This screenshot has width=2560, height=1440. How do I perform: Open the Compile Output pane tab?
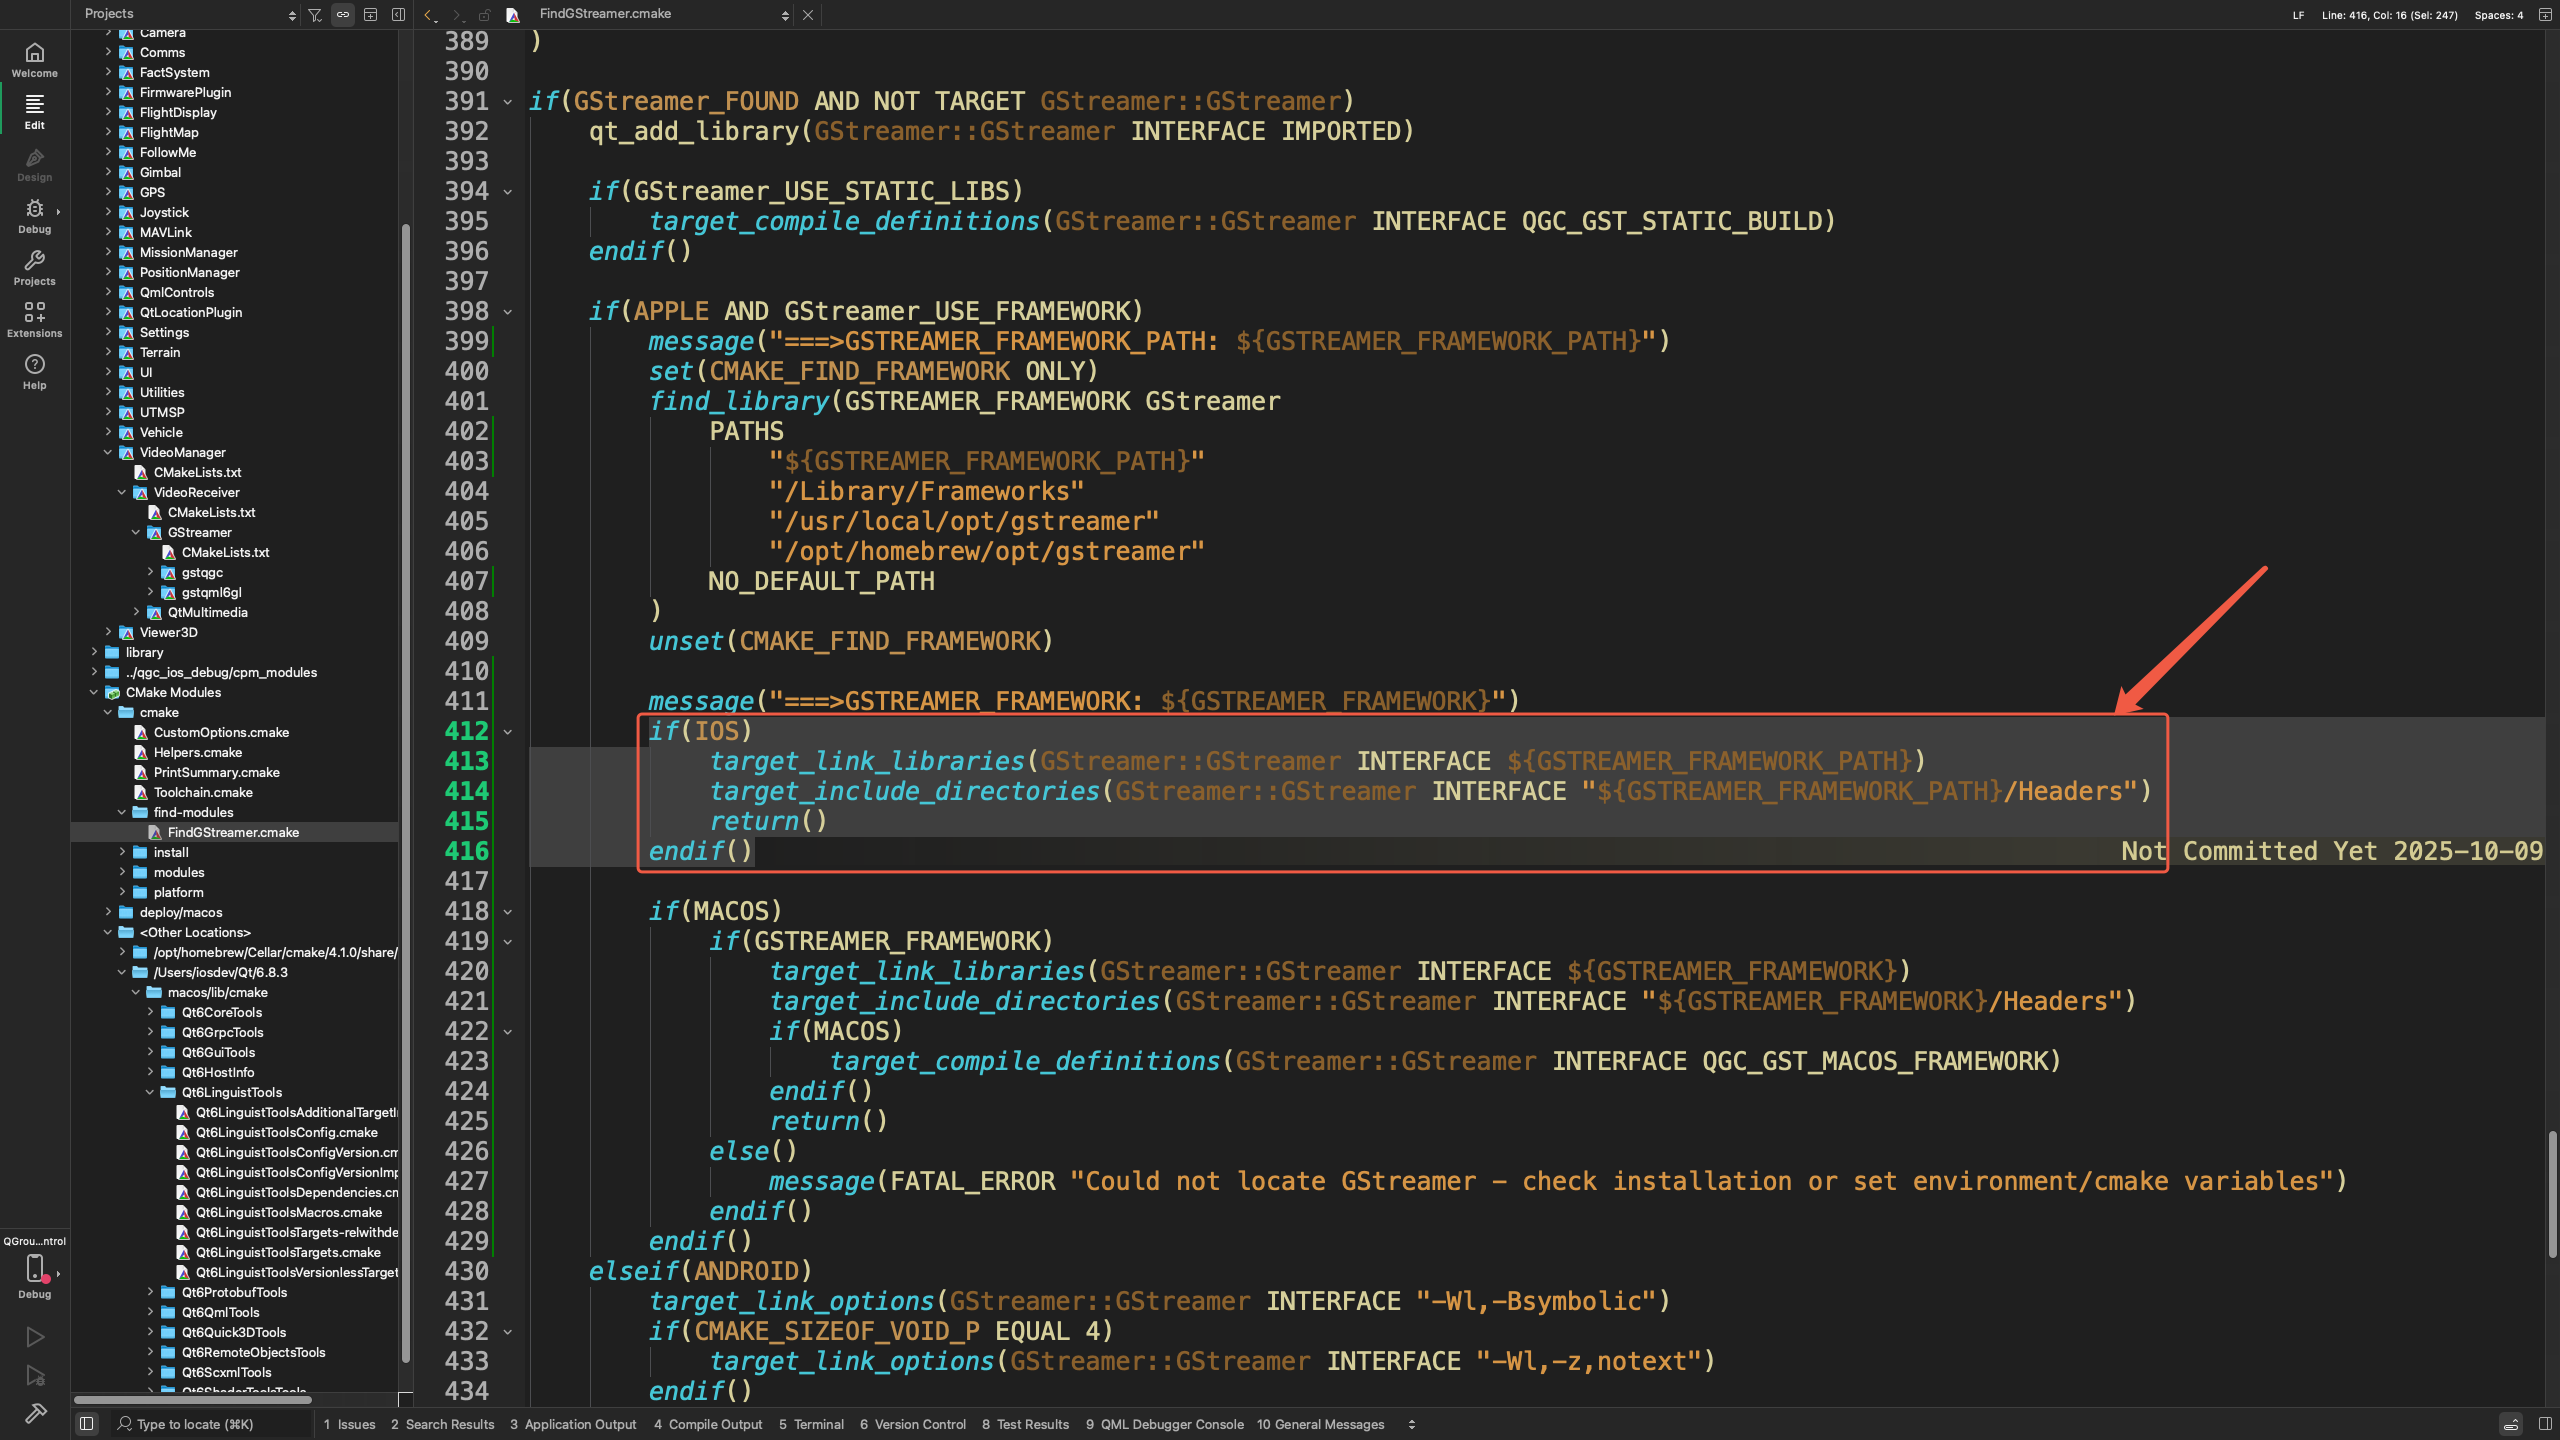click(708, 1424)
